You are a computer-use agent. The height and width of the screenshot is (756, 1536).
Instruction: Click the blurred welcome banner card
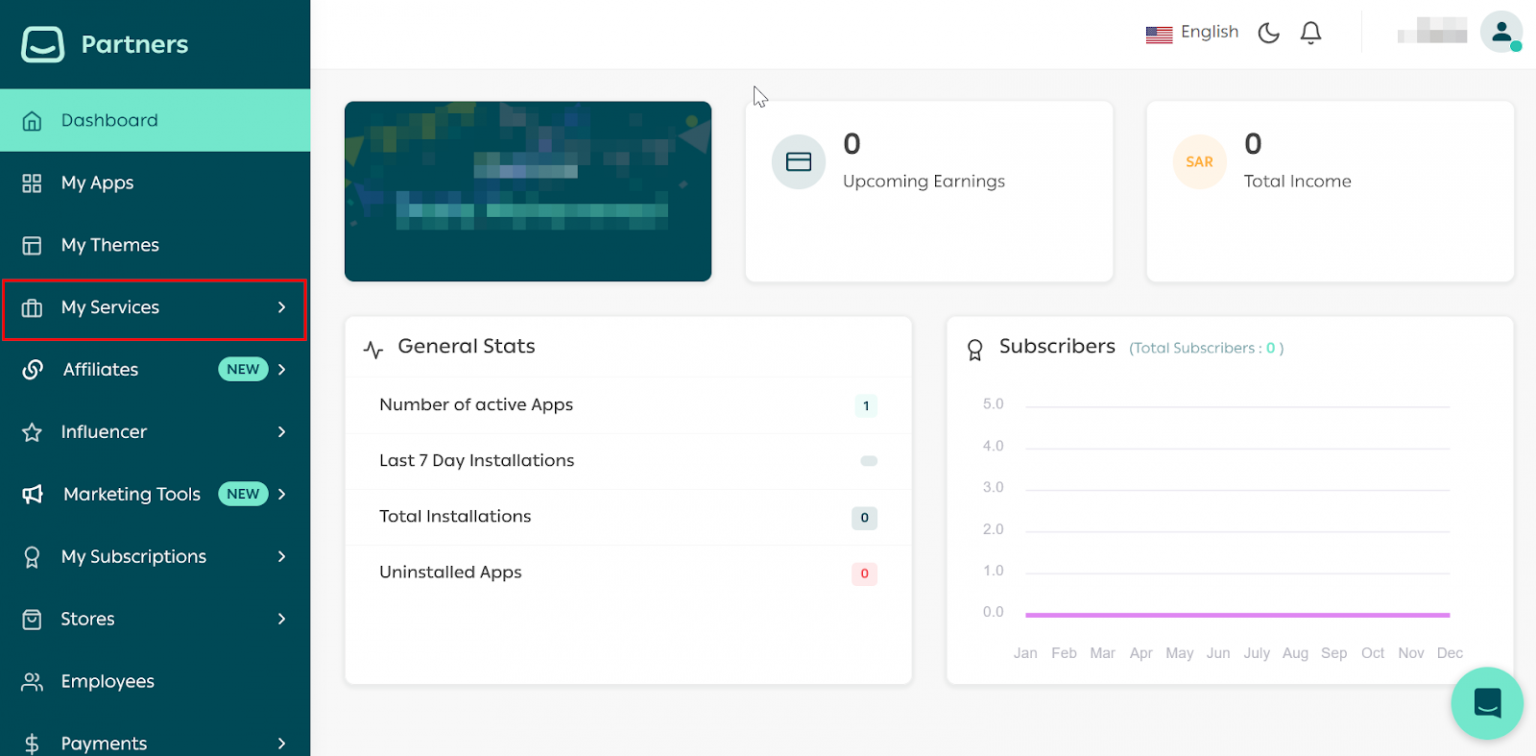pos(527,191)
